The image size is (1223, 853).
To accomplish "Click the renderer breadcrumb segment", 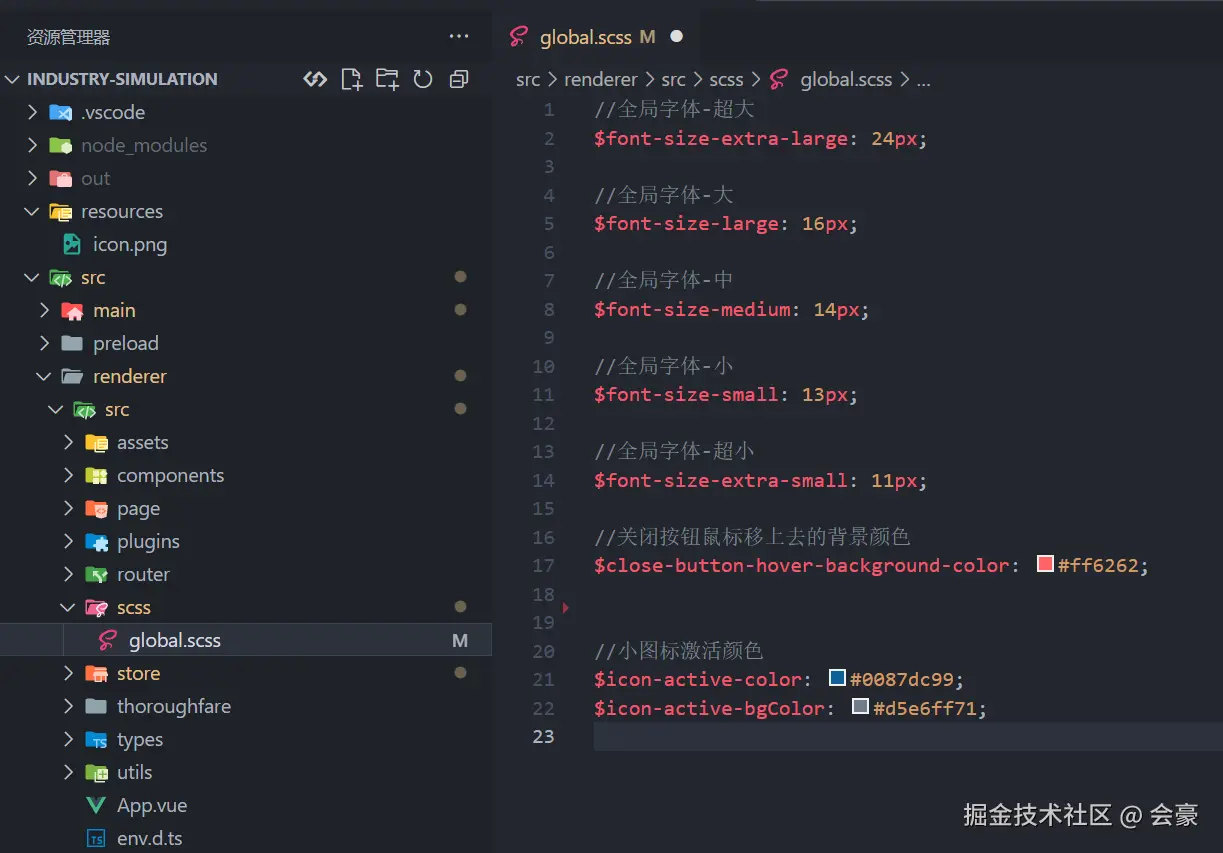I will tap(600, 80).
